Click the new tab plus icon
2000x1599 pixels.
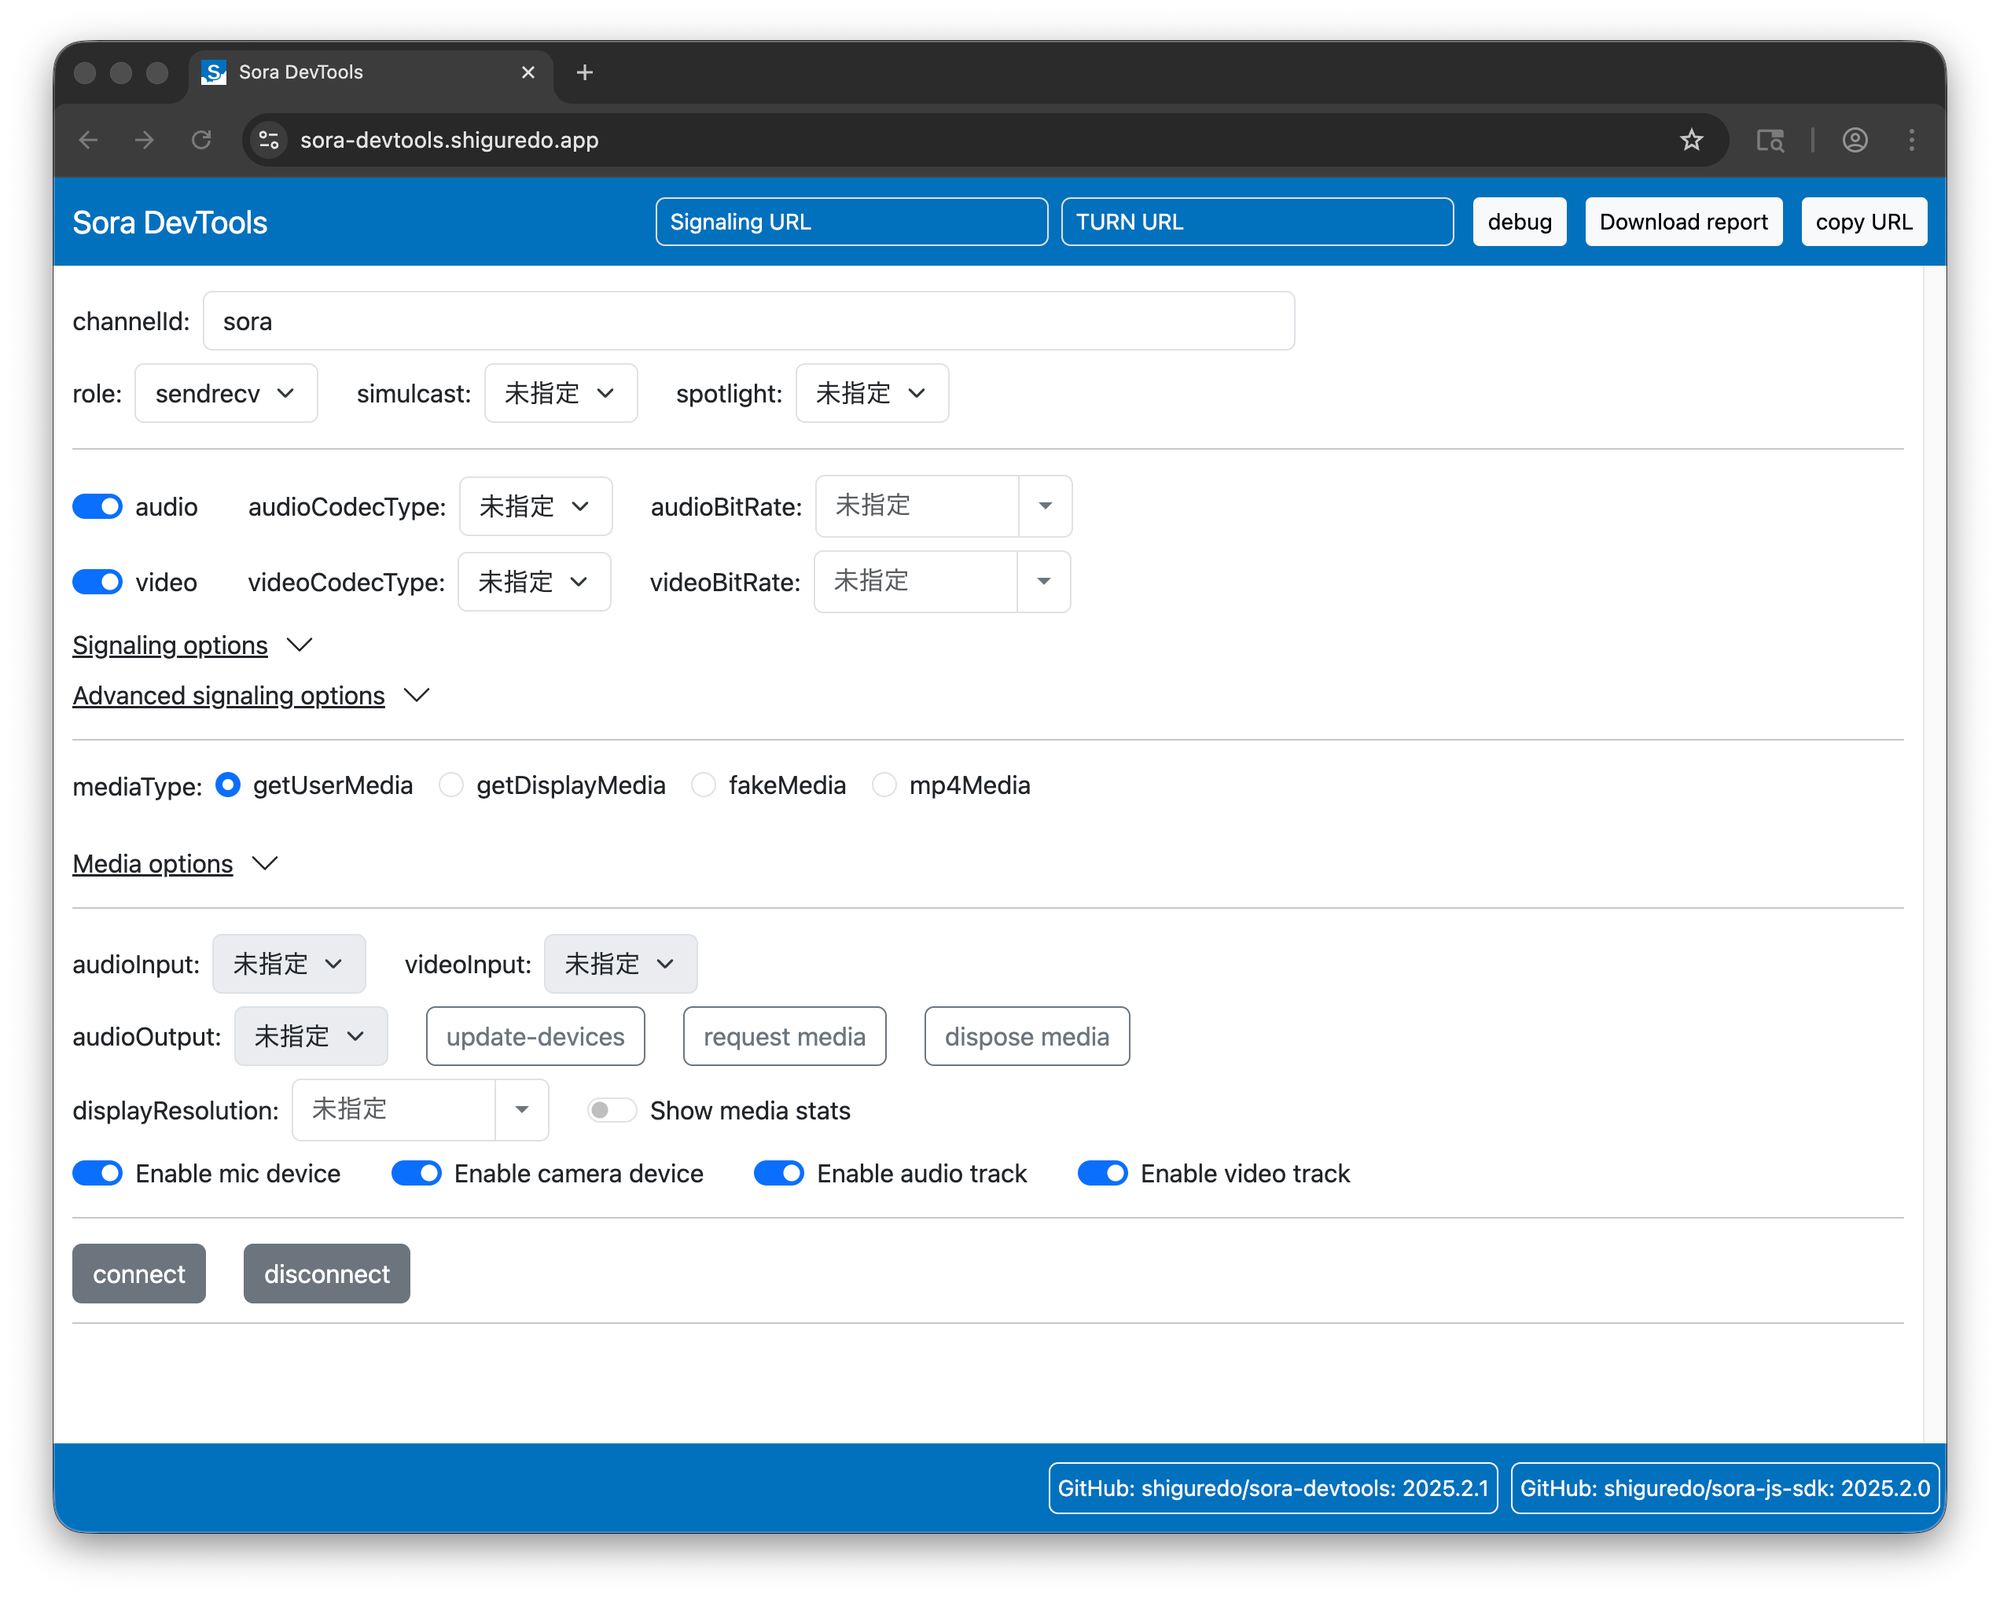[585, 72]
